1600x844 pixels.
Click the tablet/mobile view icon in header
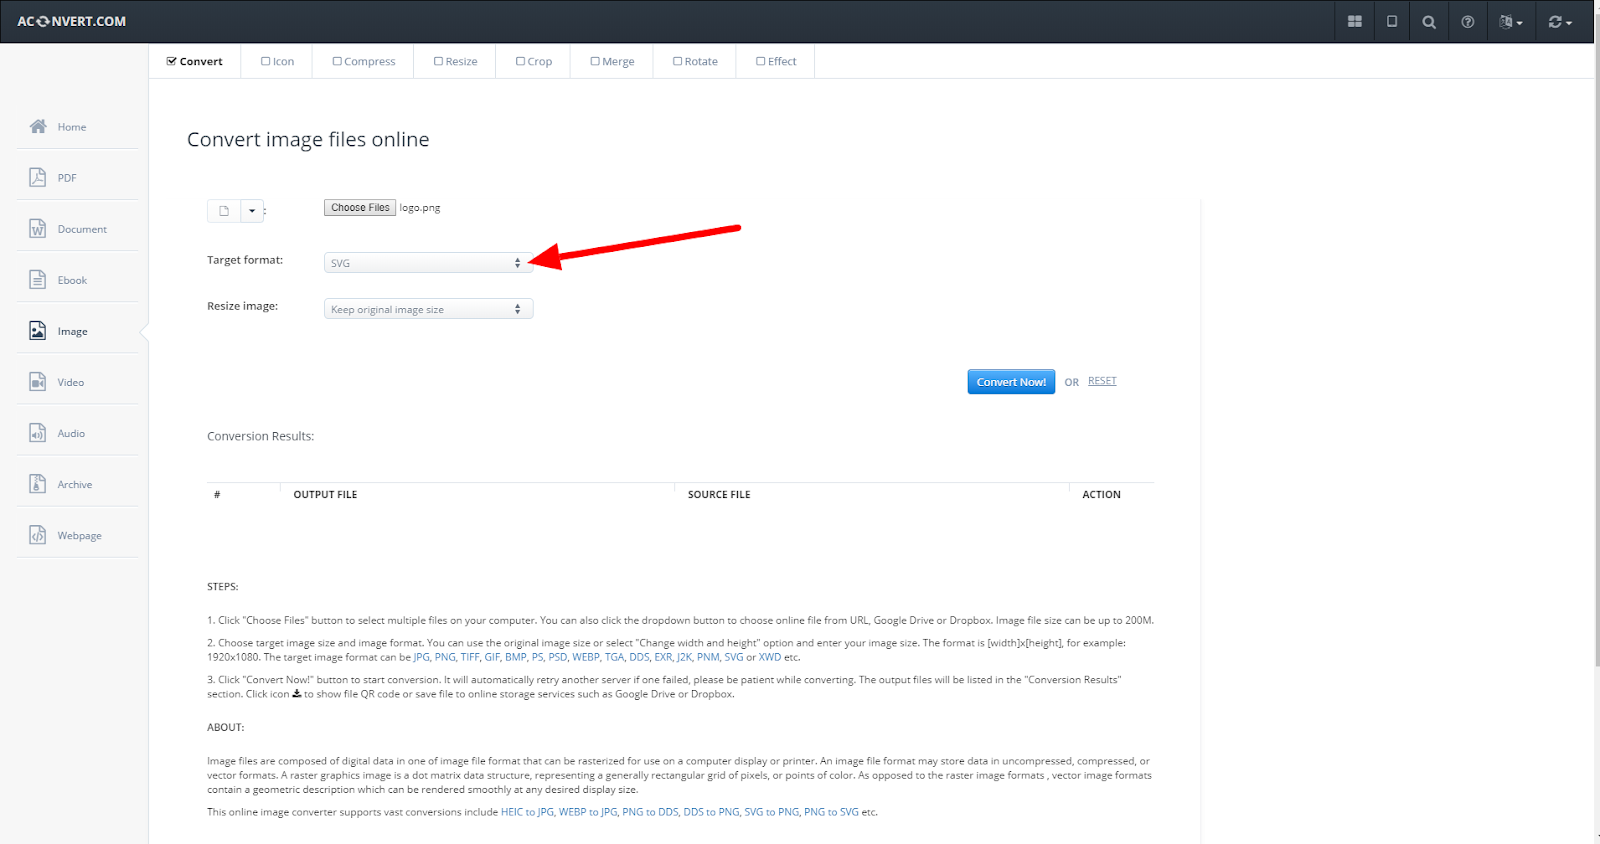coord(1392,21)
